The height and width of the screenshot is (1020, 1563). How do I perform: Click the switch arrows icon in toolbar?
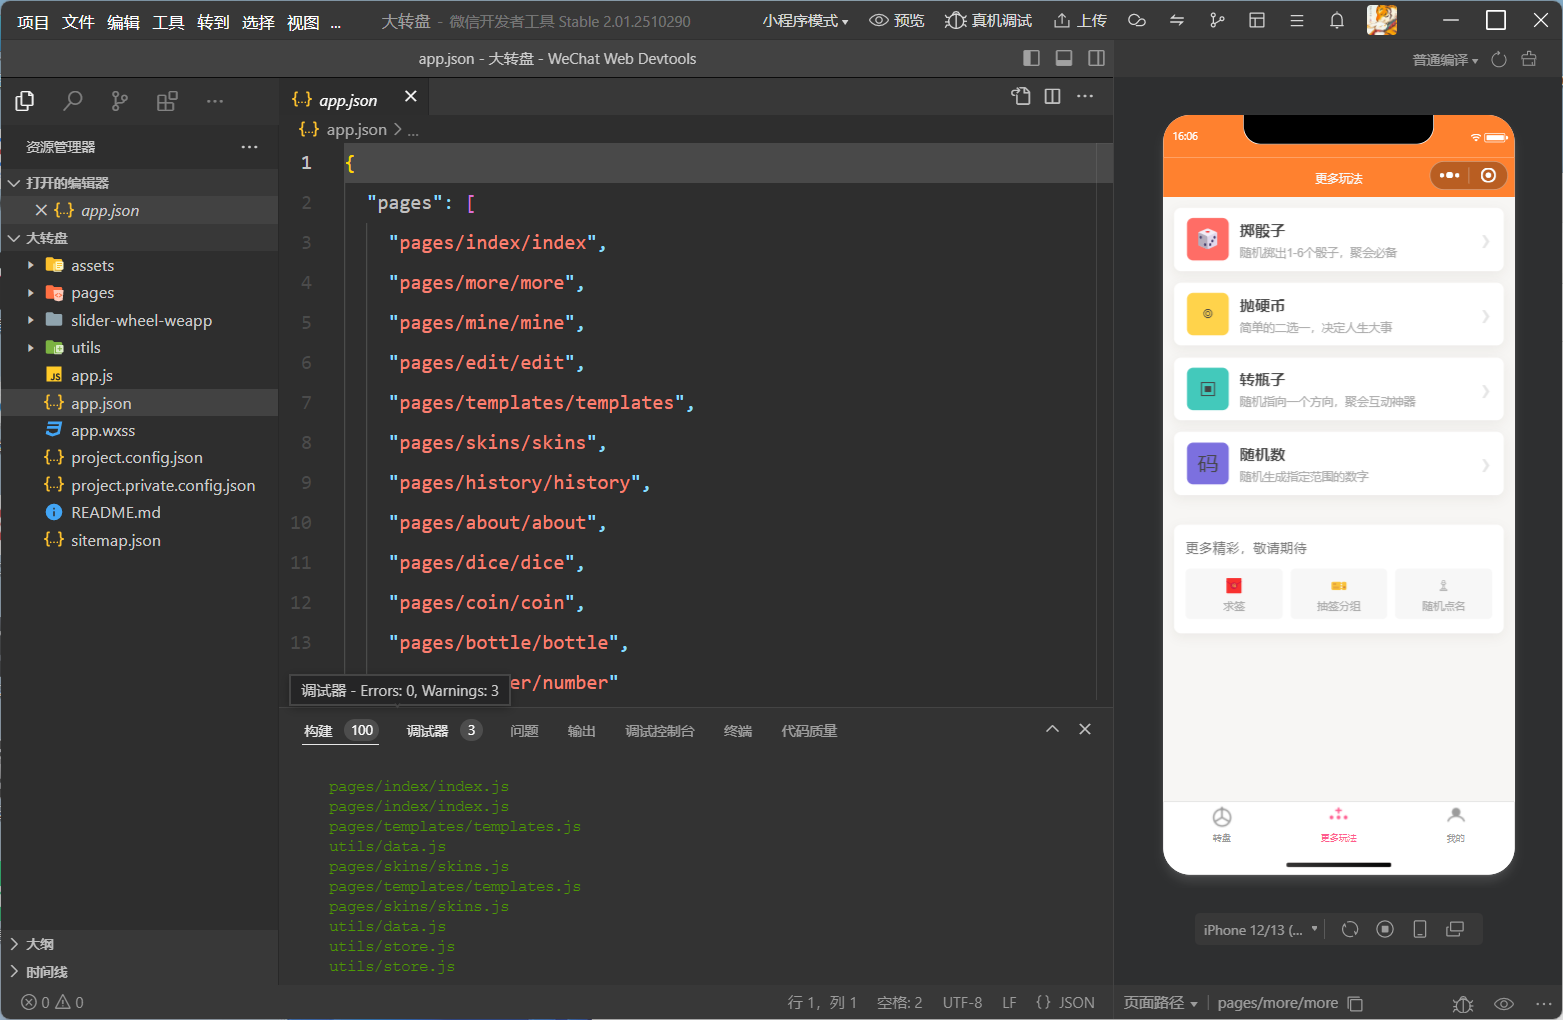pos(1177,21)
